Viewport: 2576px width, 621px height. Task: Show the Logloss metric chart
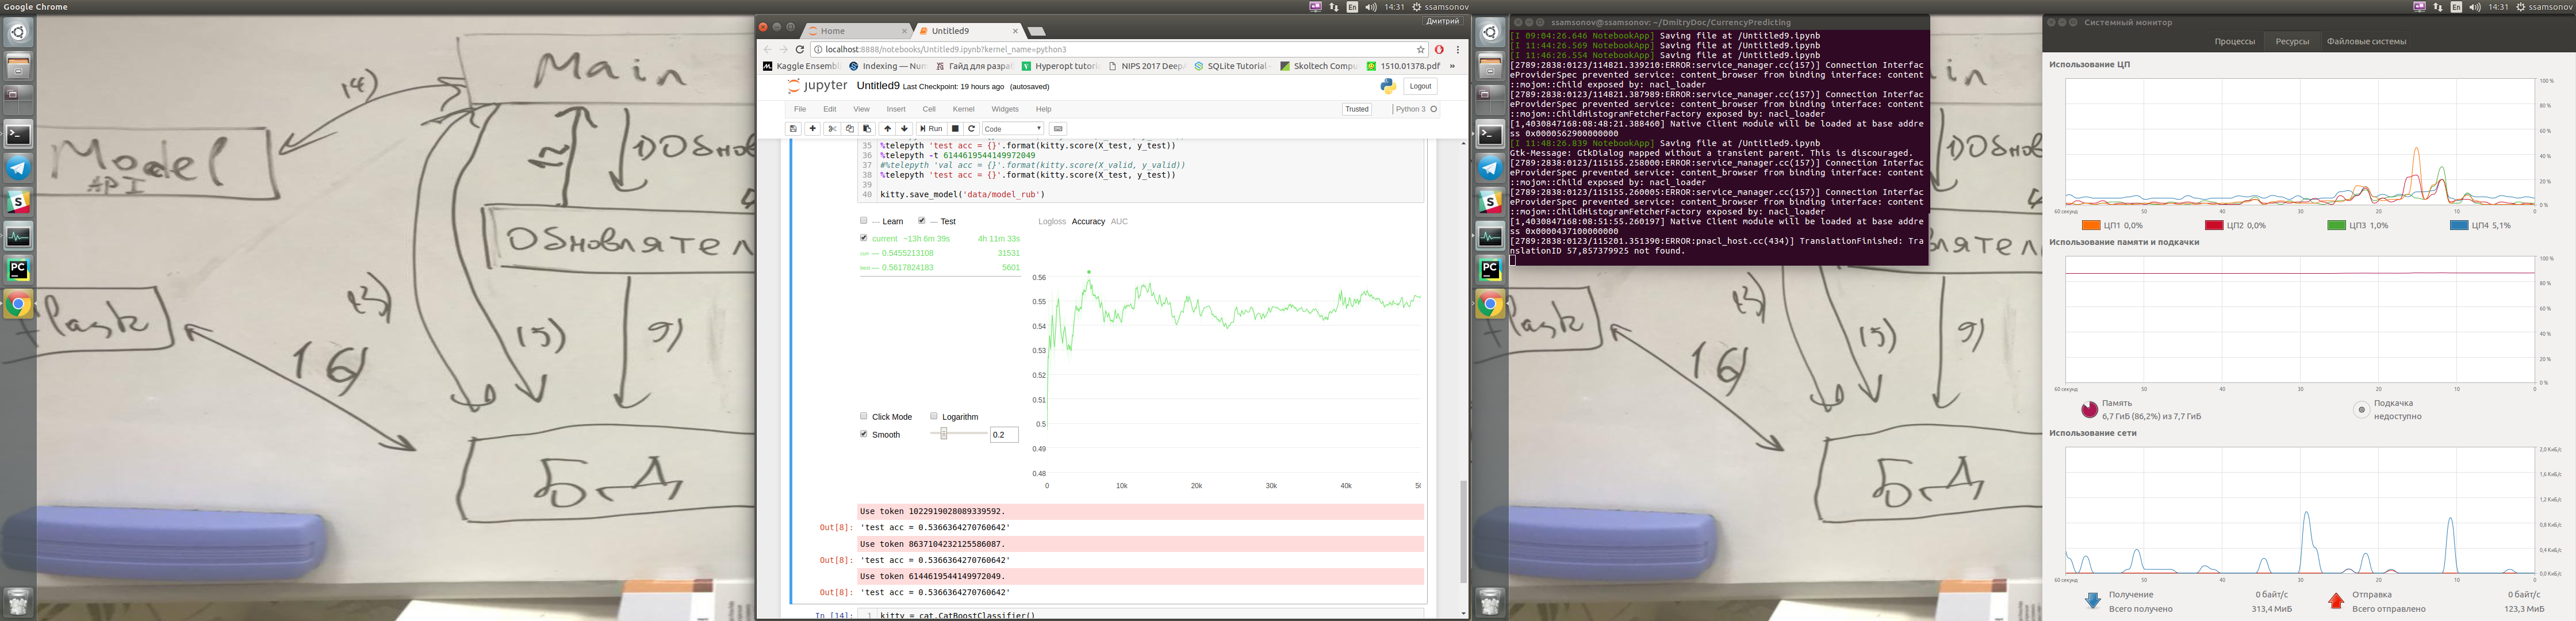point(1052,222)
